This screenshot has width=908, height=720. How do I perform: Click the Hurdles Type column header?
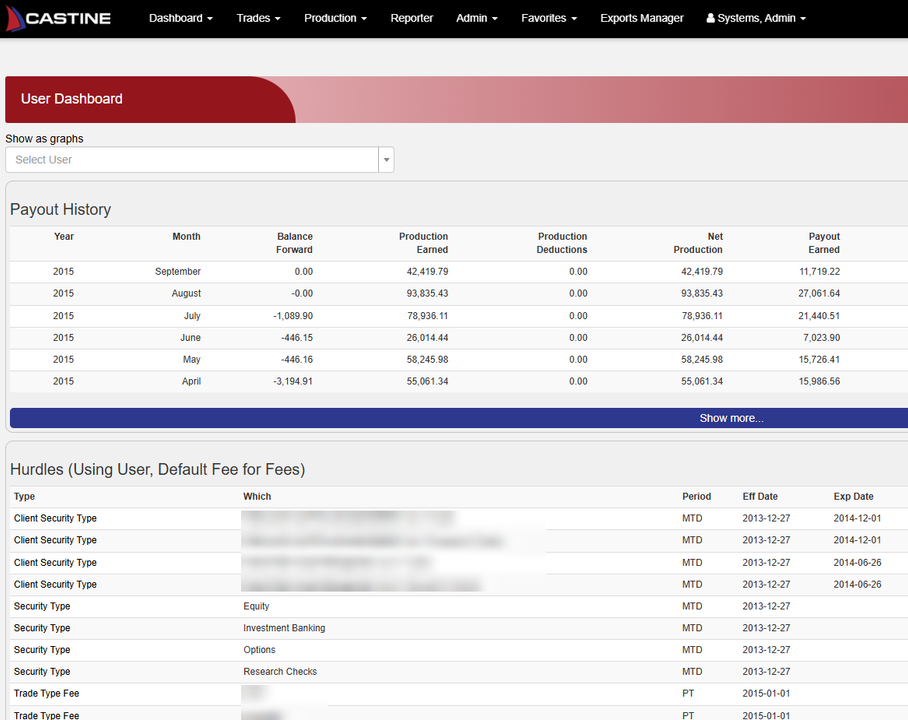point(24,496)
